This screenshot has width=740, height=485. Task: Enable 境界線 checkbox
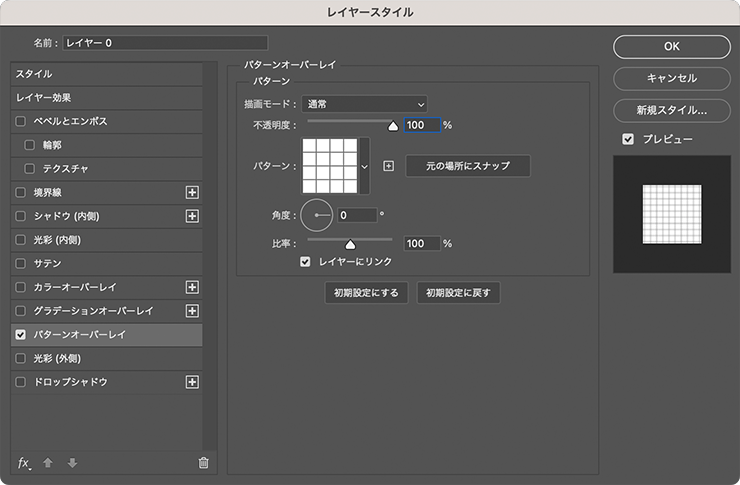click(x=21, y=192)
